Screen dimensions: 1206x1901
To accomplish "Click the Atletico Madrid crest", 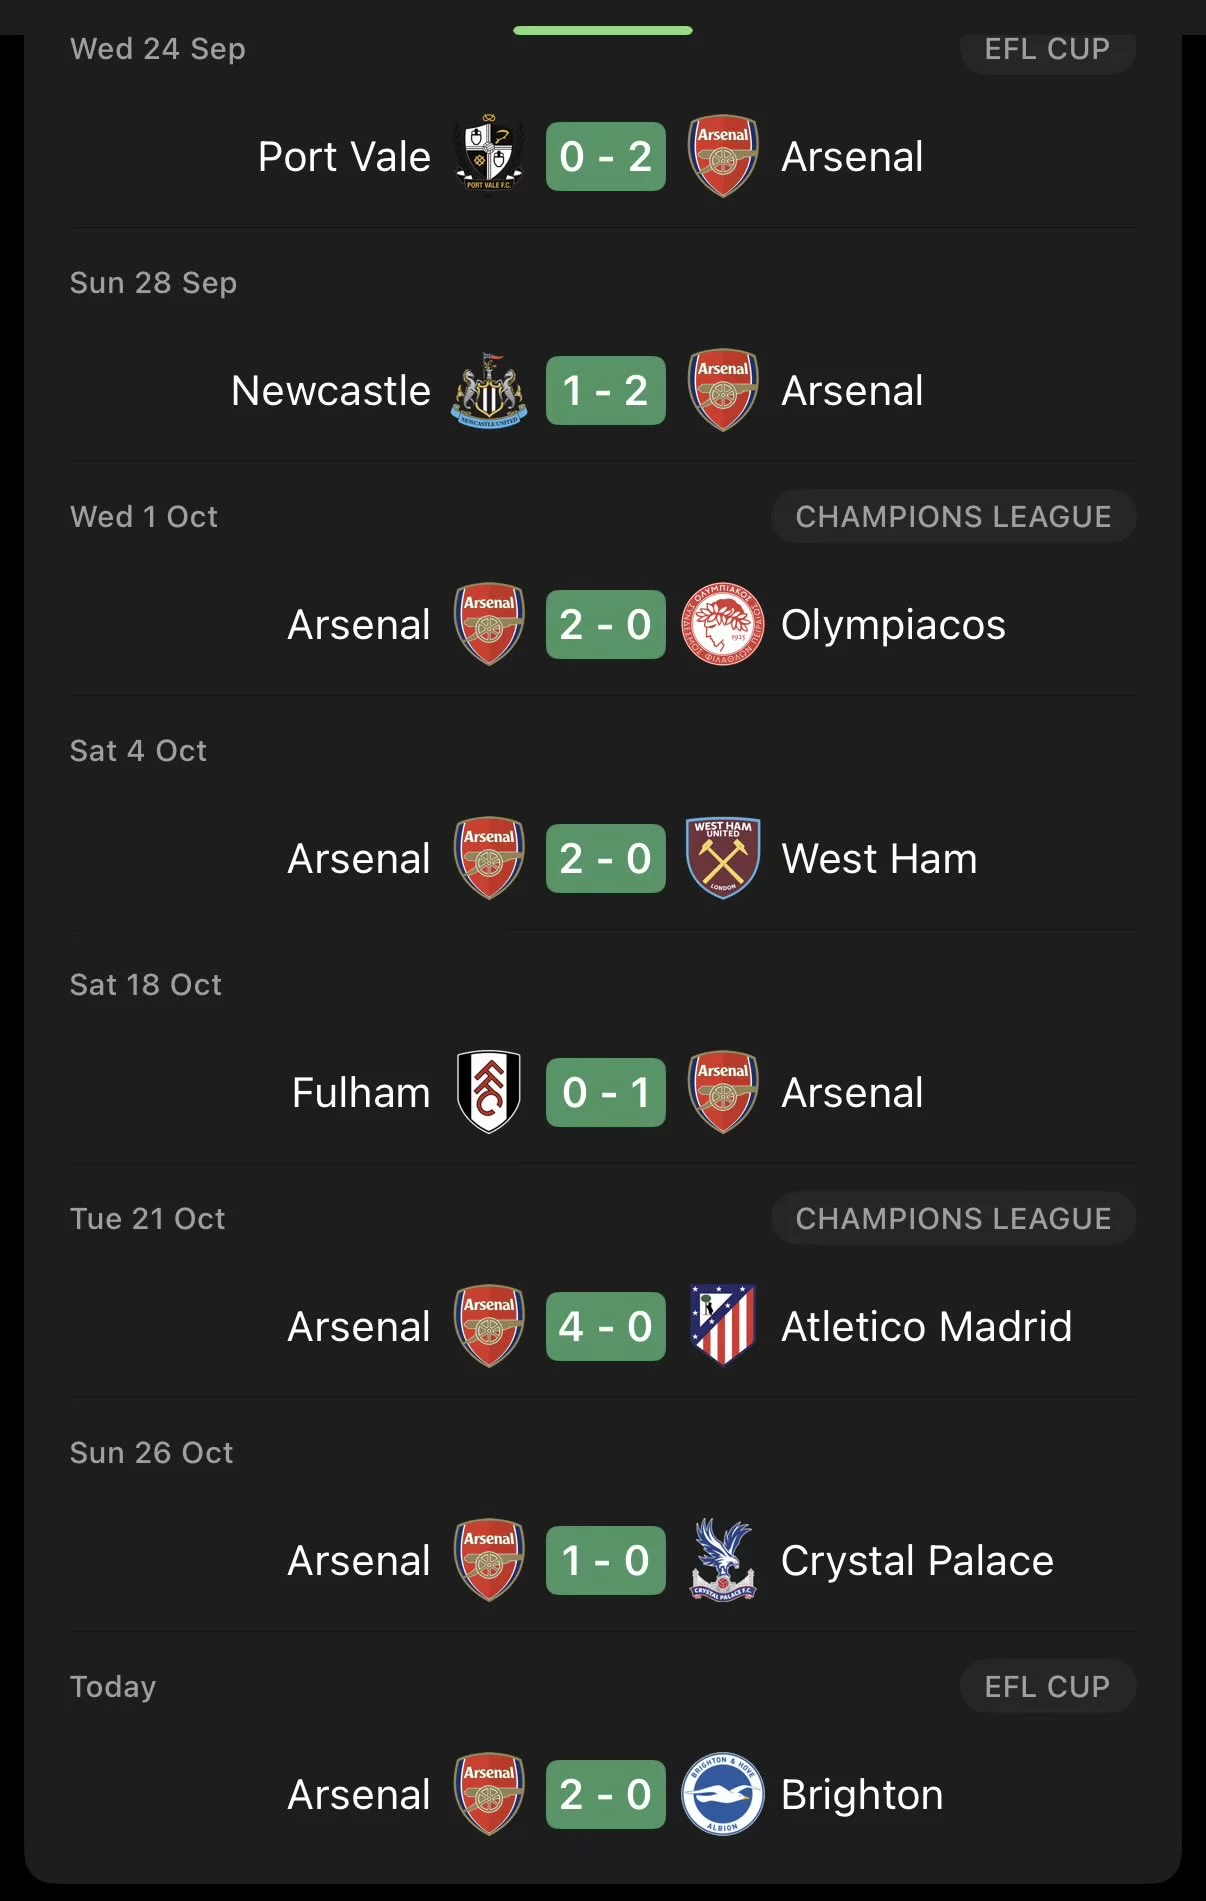I will click(x=723, y=1326).
